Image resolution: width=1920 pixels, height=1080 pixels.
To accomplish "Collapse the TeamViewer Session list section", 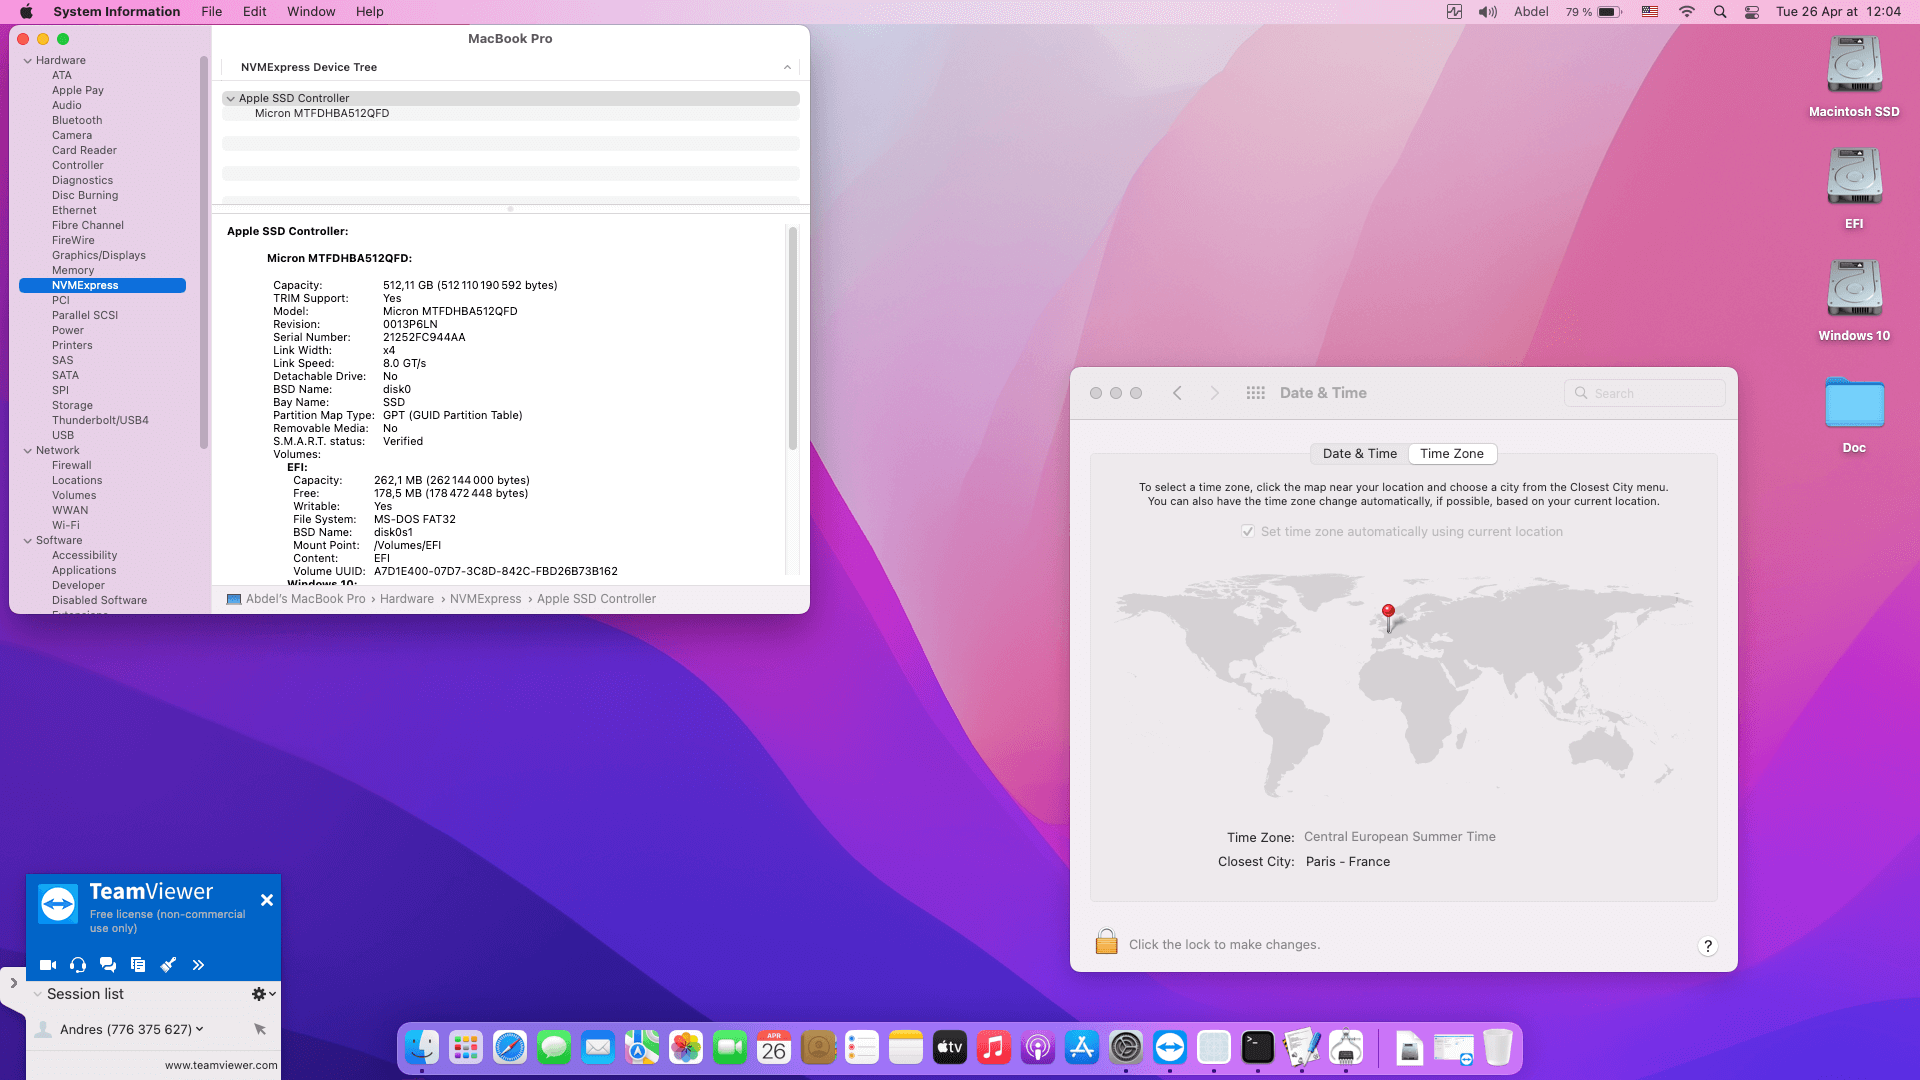I will point(37,994).
